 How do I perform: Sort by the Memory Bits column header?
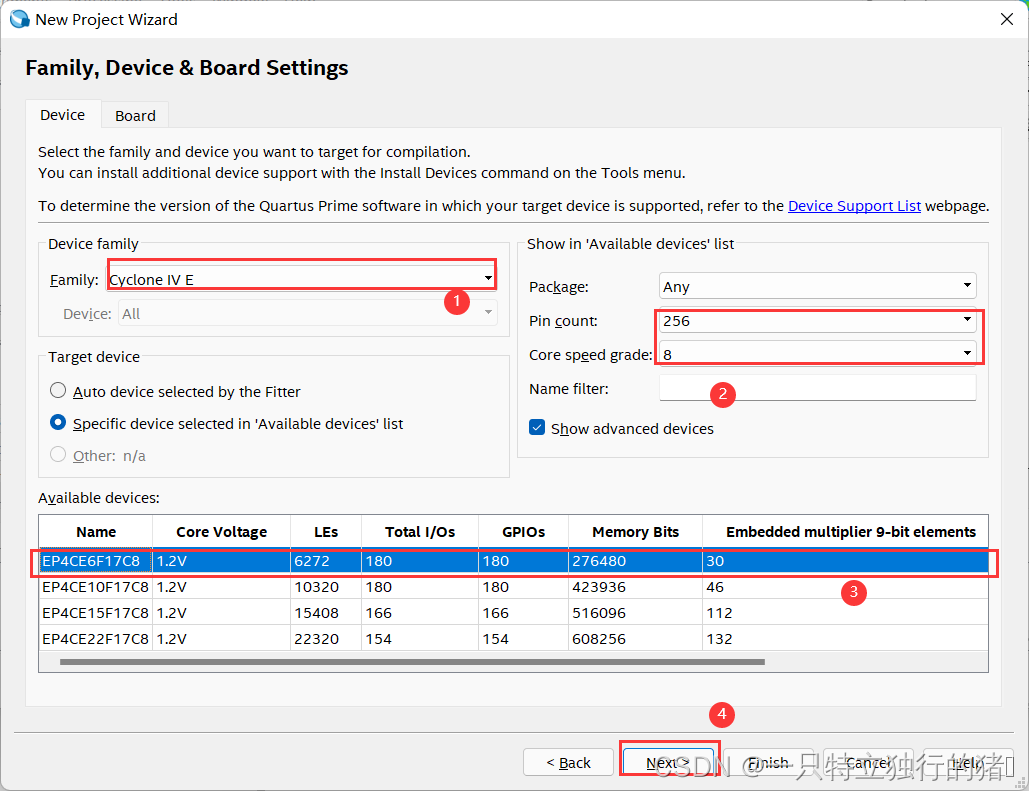(x=635, y=532)
